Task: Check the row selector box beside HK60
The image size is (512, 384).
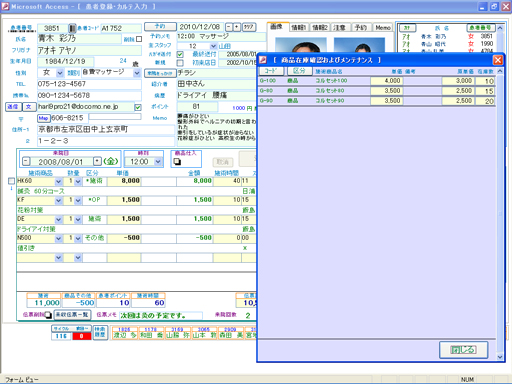Action: (x=11, y=181)
